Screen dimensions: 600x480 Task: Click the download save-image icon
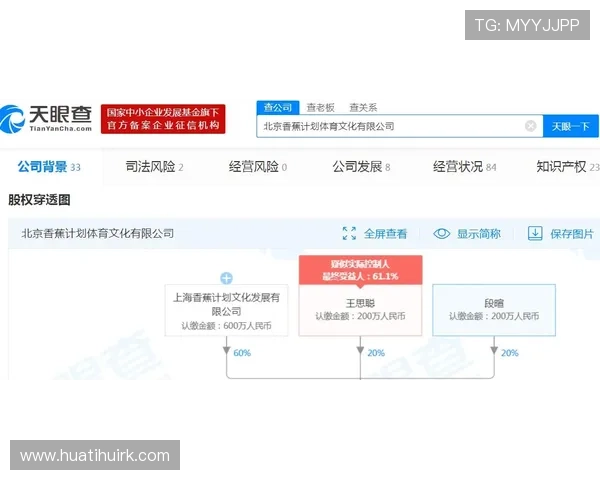pyautogui.click(x=535, y=233)
